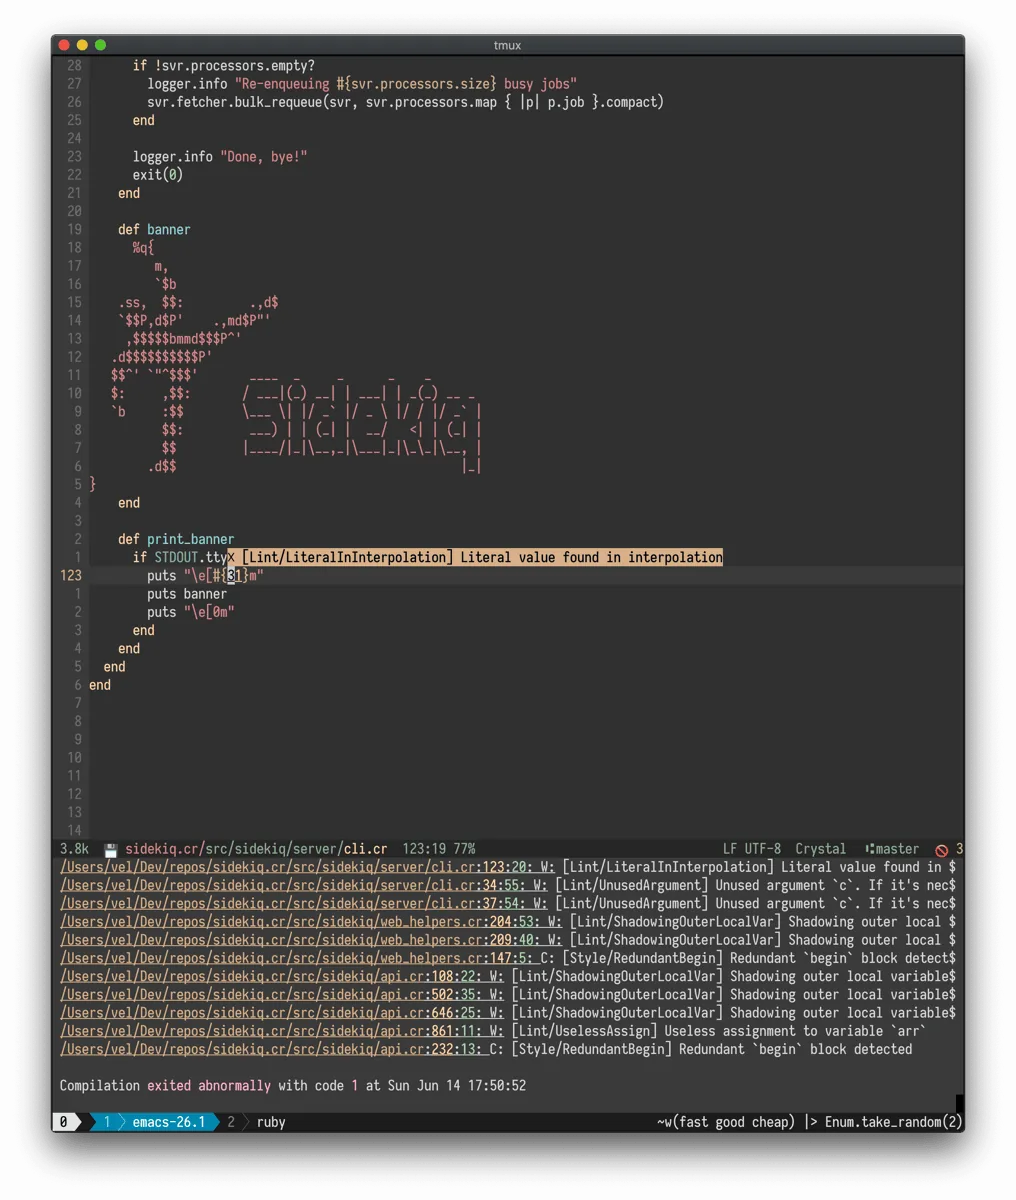Select tmux session indicator 0

tap(64, 1122)
